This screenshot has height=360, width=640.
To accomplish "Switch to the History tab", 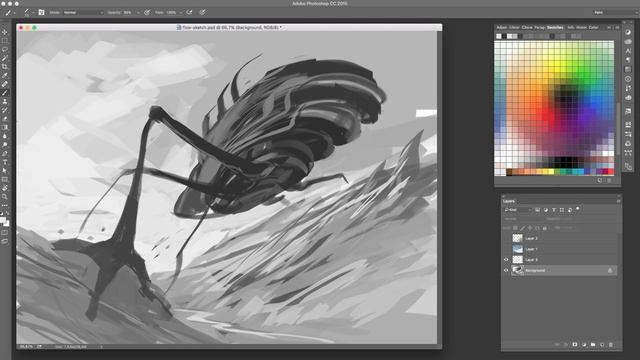I will click(581, 27).
